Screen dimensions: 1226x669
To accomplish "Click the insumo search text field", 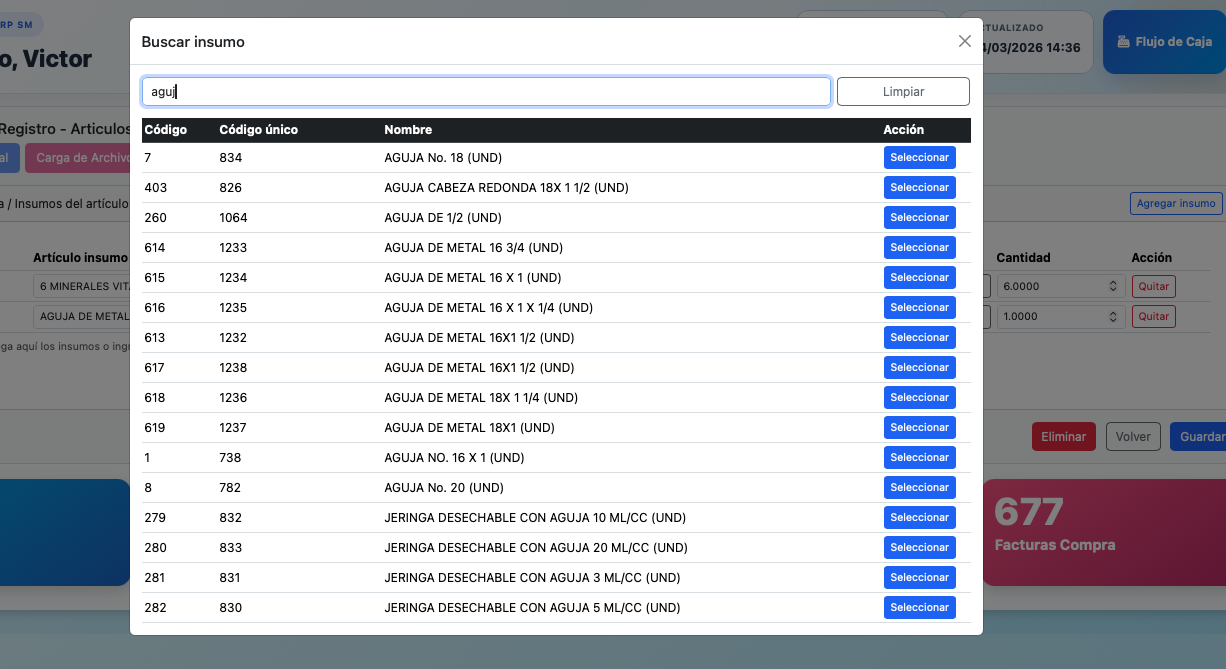I will coord(486,92).
